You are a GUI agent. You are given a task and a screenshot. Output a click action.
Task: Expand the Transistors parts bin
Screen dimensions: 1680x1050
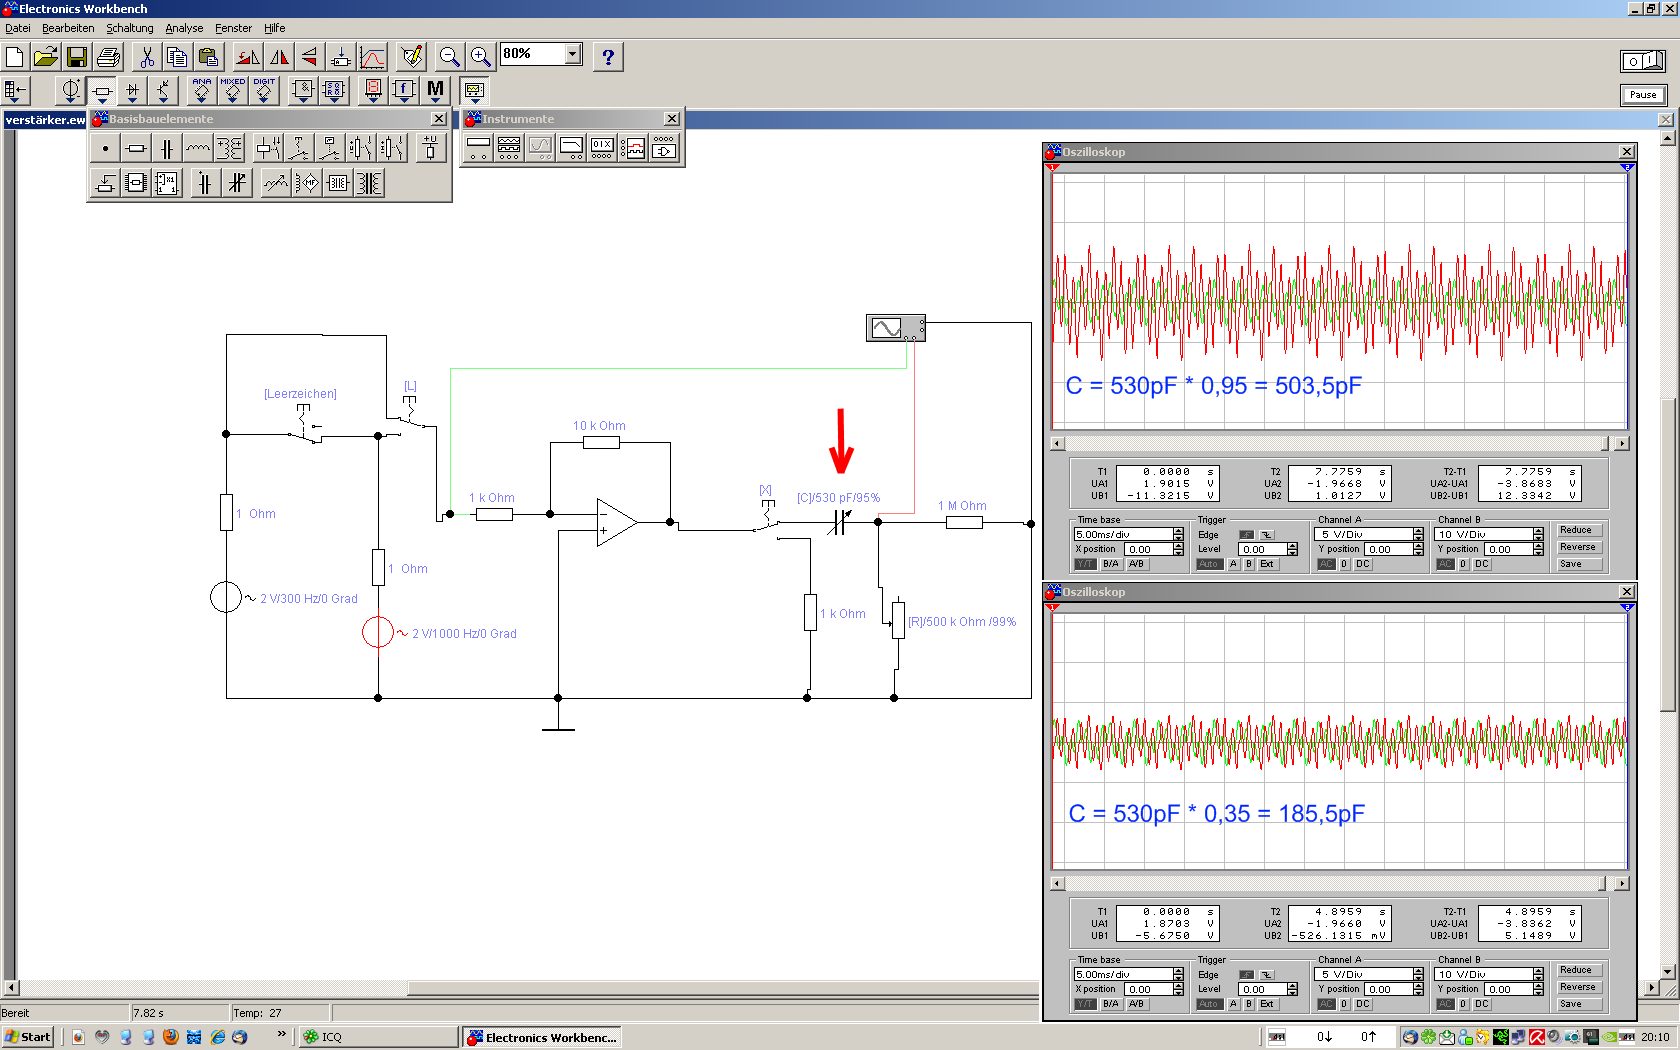pos(163,91)
